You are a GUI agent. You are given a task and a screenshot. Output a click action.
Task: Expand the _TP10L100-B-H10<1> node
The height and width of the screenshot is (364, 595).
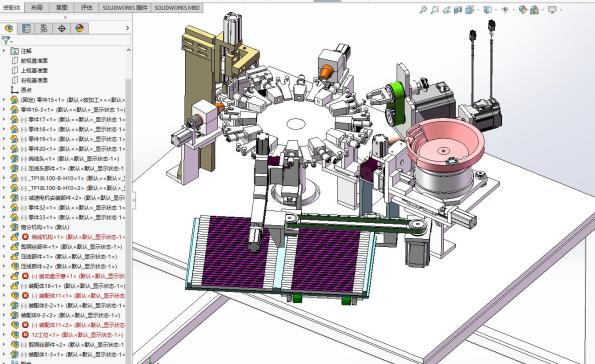pyautogui.click(x=4, y=178)
